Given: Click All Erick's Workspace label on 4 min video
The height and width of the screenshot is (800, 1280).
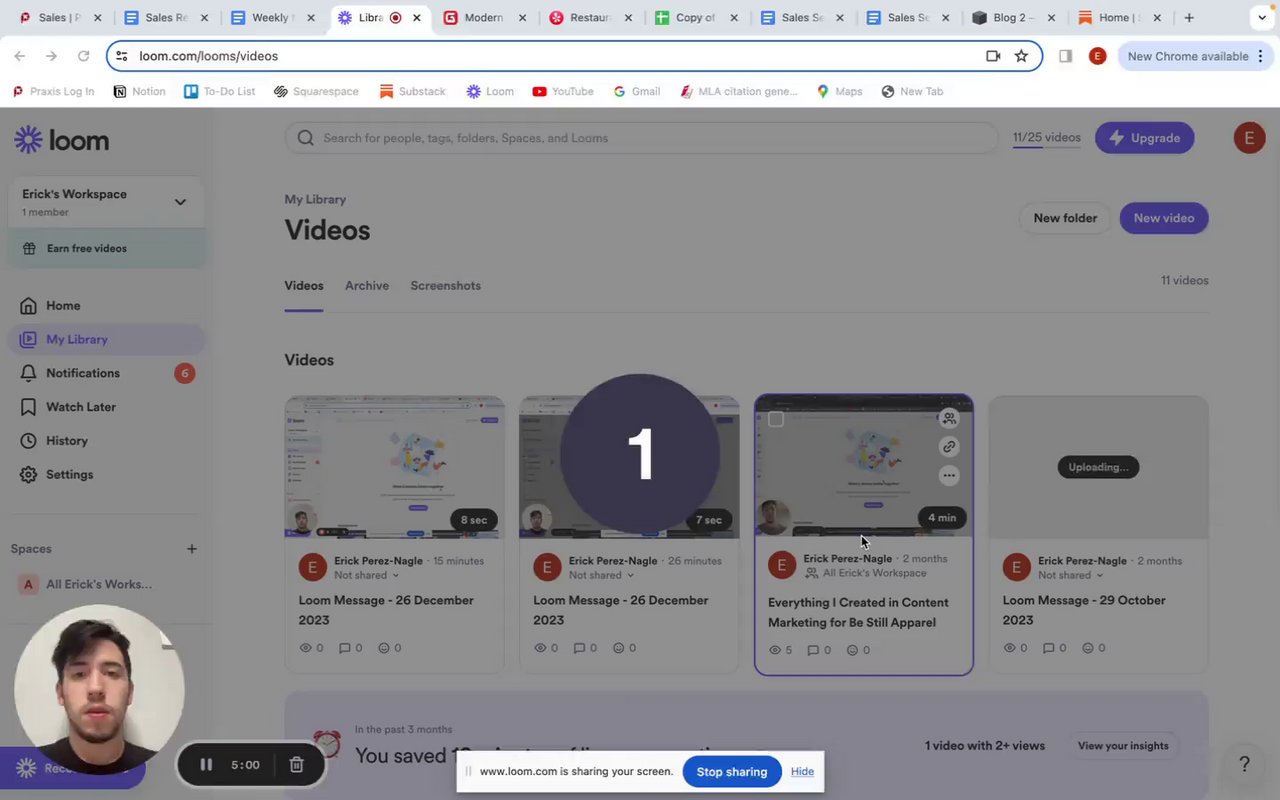Looking at the screenshot, I should 866,573.
